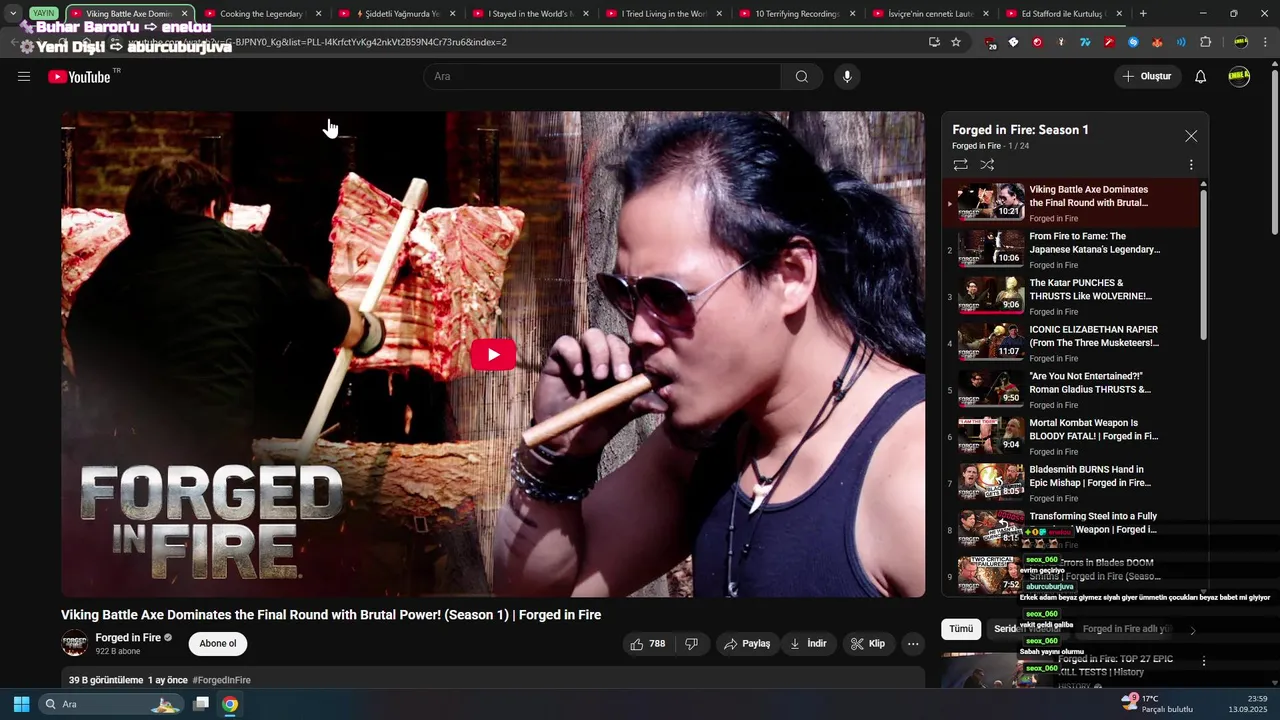Open the playlist three-dot options menu

pos(1191,165)
